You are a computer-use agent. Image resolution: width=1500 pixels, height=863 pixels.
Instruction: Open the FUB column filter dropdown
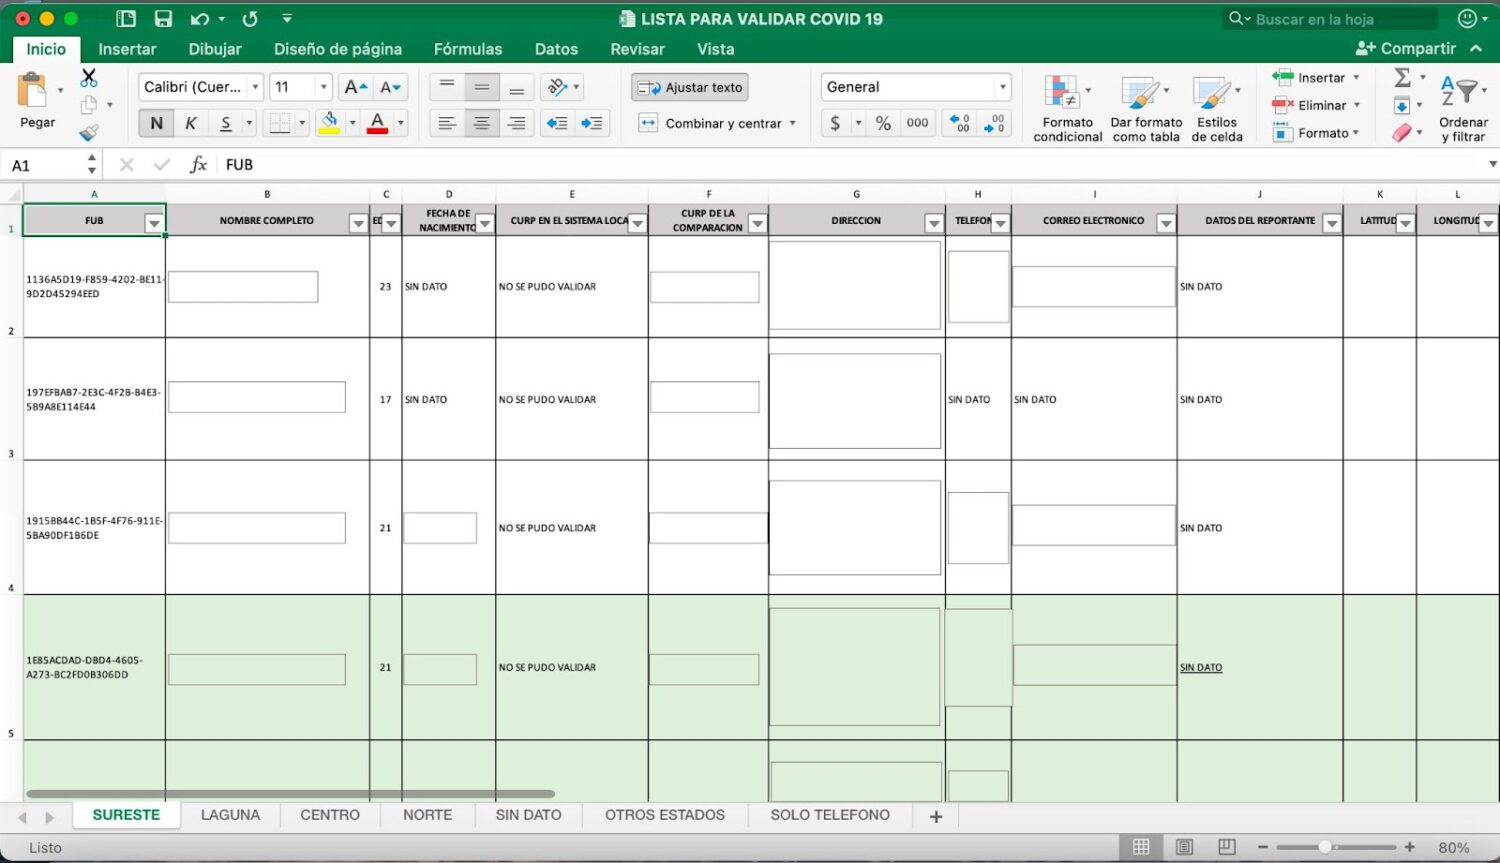click(x=154, y=223)
